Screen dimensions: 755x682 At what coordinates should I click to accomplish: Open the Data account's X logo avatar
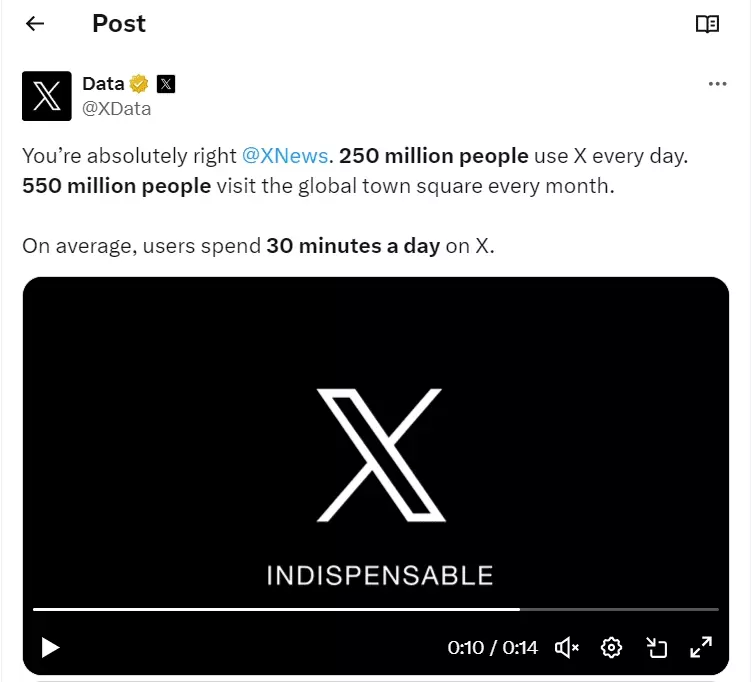(x=47, y=96)
